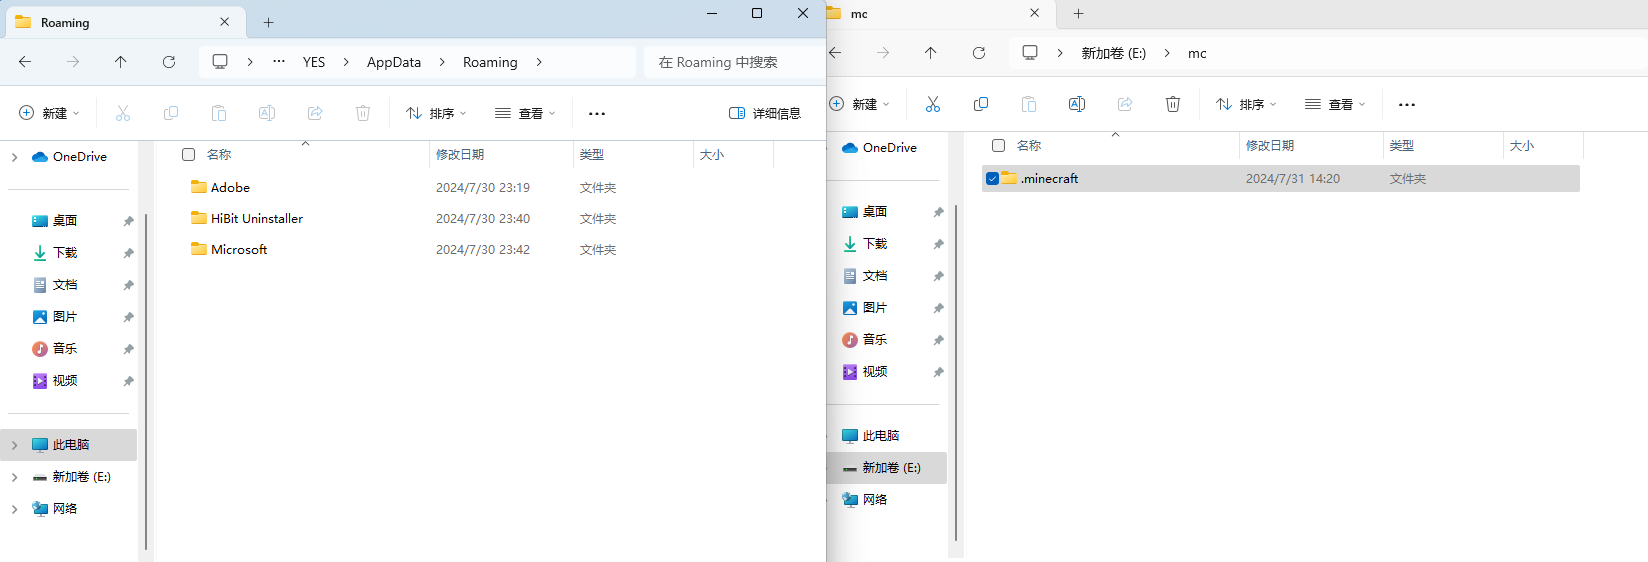The width and height of the screenshot is (1648, 562).
Task: Open the 排序 dropdown in mc window
Action: [1246, 104]
